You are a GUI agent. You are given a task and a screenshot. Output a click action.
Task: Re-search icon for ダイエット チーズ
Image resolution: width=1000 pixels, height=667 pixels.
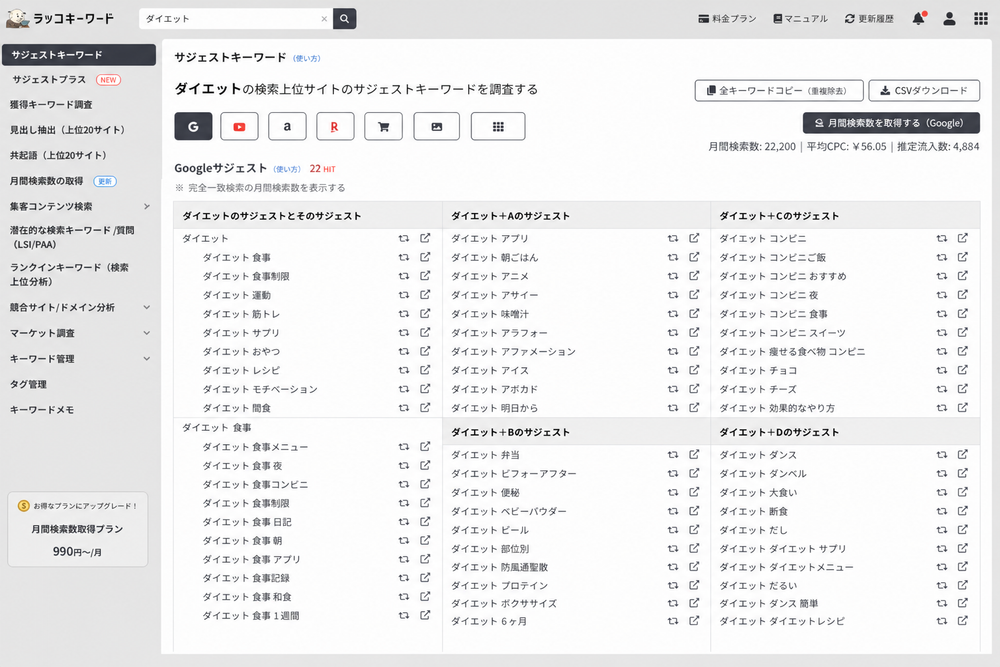click(941, 389)
